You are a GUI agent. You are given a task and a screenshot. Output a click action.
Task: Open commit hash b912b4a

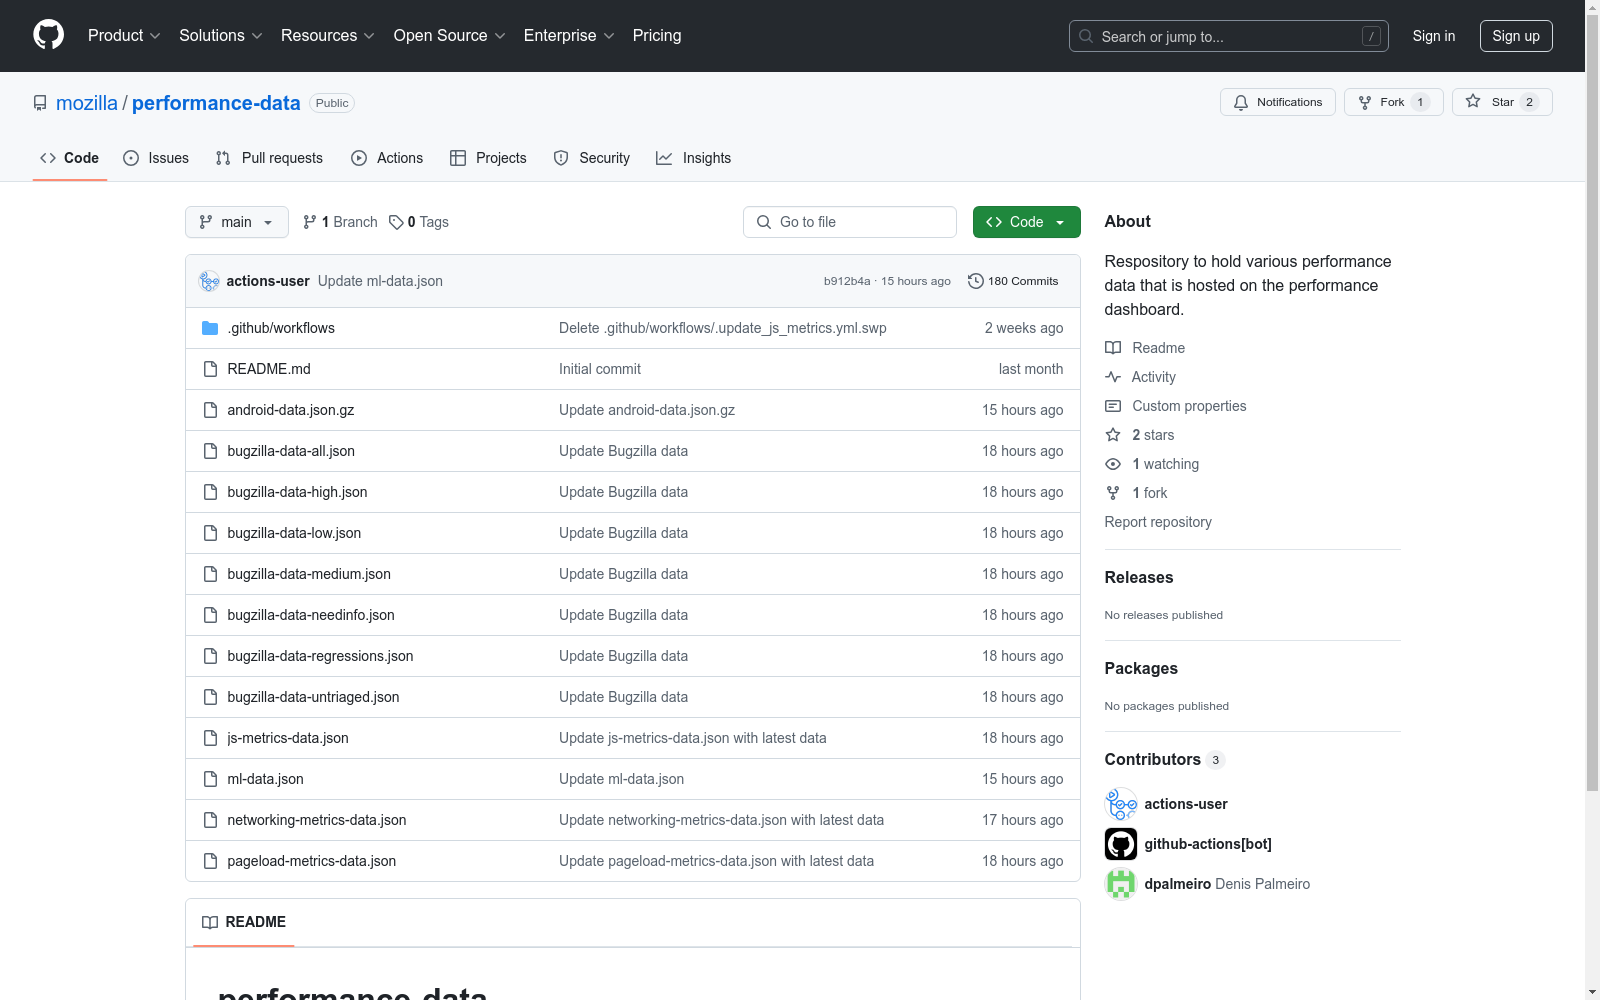847,281
